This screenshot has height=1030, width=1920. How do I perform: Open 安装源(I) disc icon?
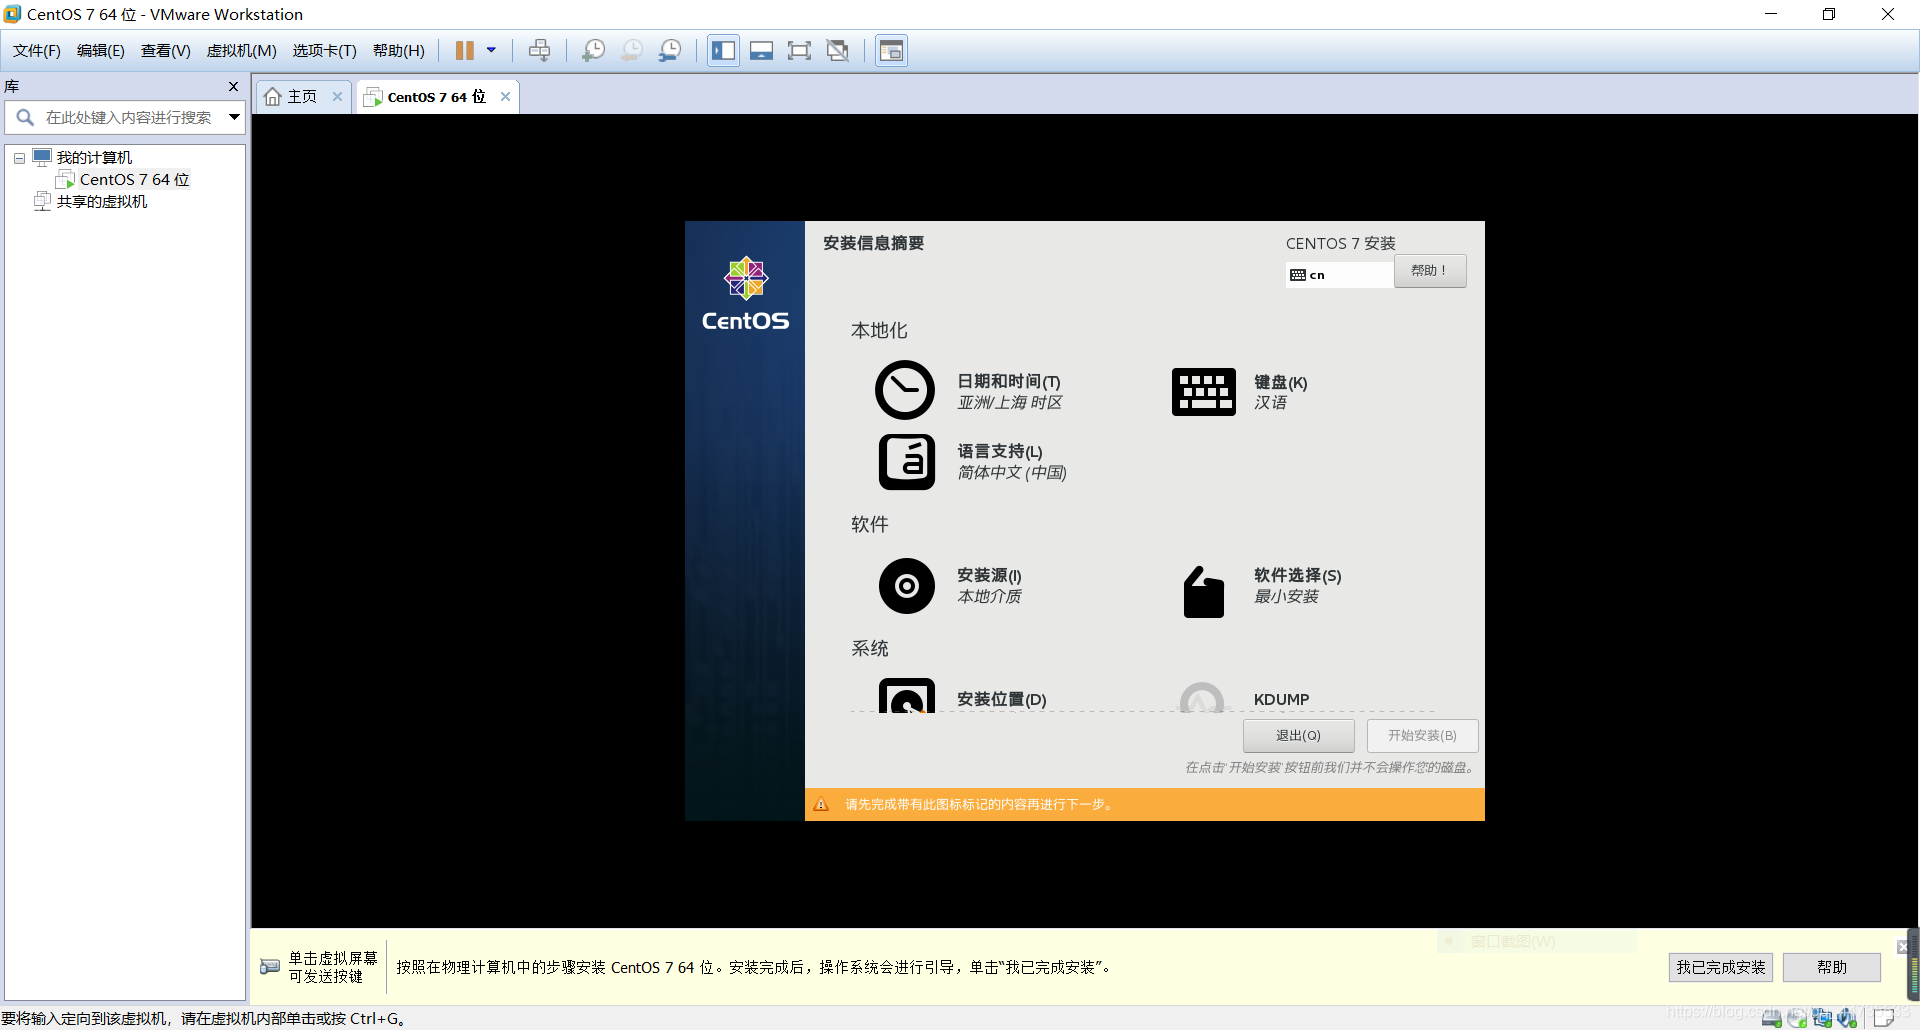(x=907, y=586)
